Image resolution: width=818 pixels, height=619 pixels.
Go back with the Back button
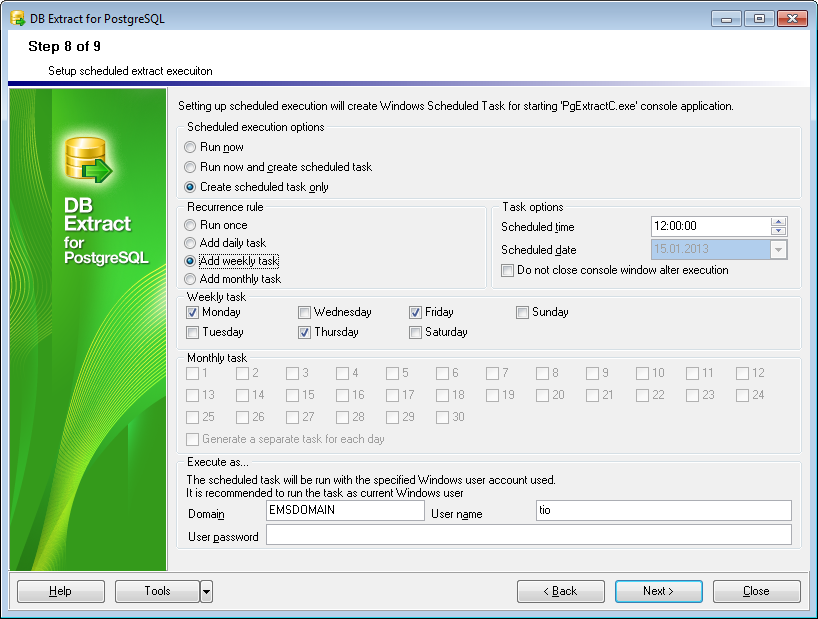click(x=561, y=591)
